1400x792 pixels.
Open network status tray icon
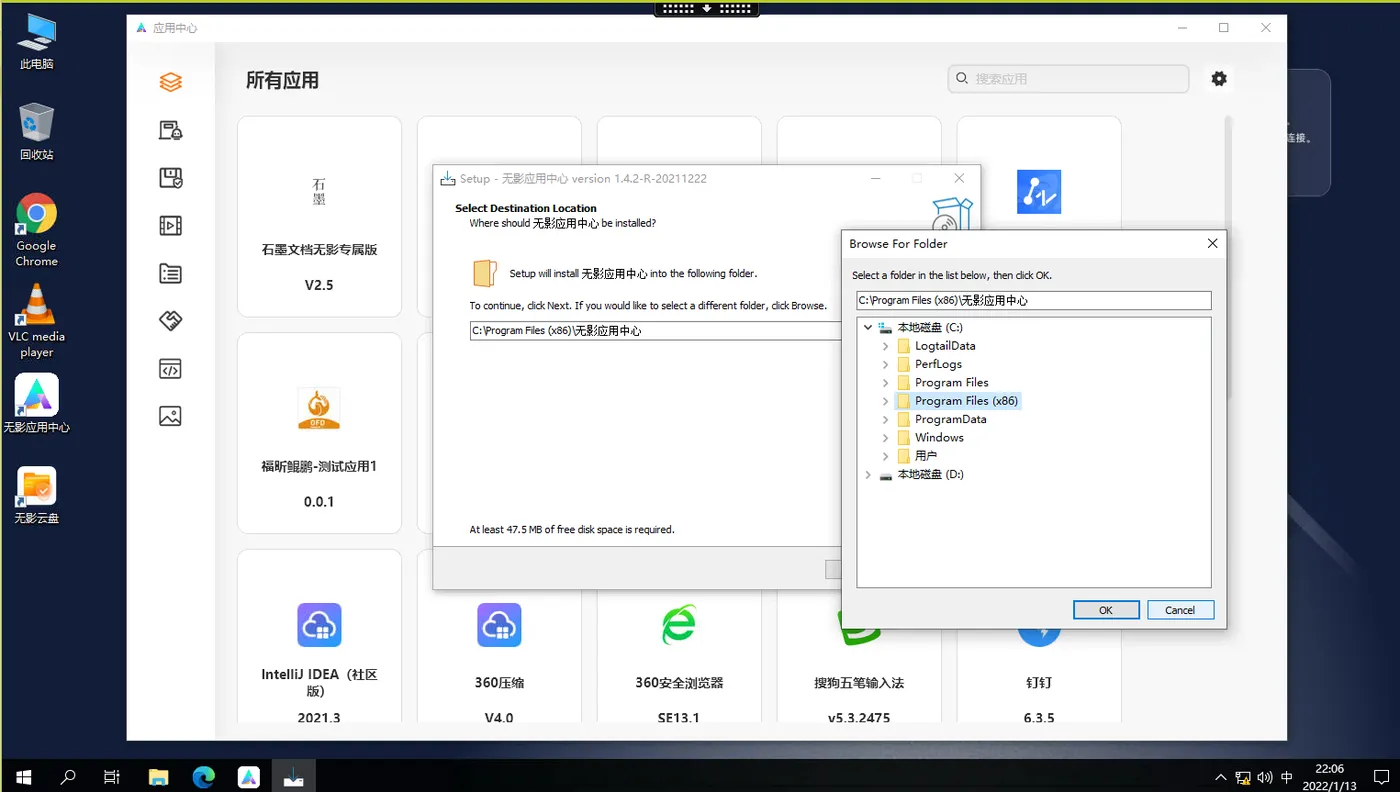pyautogui.click(x=1243, y=777)
